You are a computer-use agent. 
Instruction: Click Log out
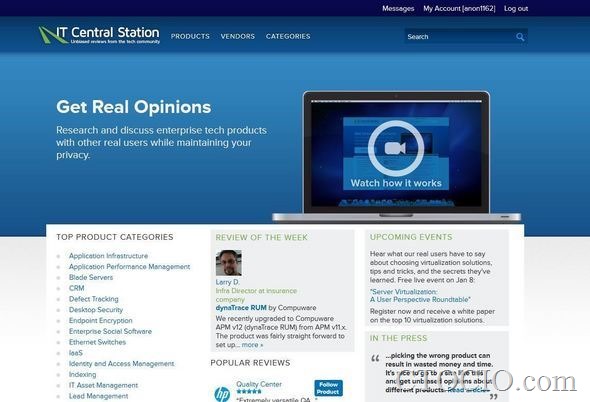click(516, 8)
